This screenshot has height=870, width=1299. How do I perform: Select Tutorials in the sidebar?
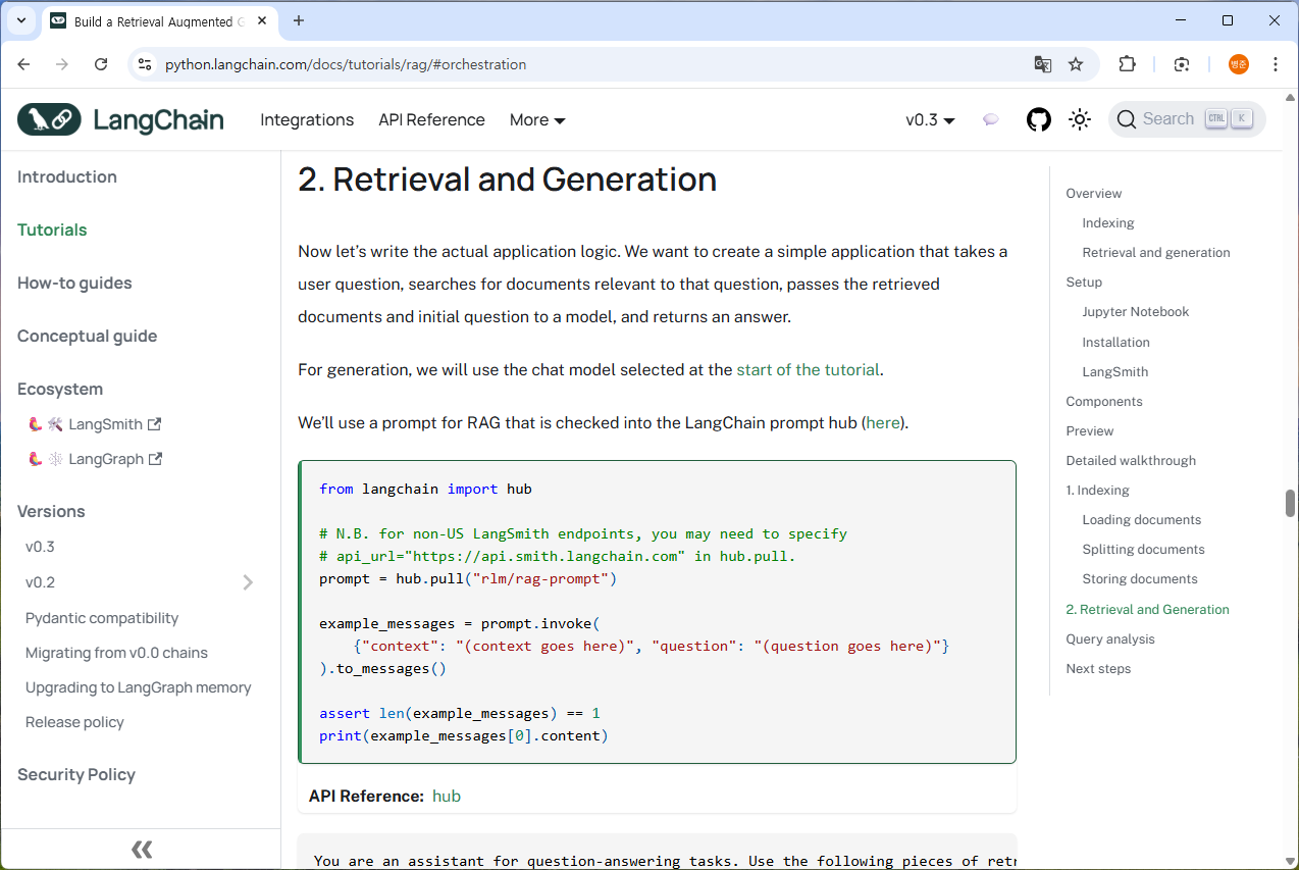(52, 230)
